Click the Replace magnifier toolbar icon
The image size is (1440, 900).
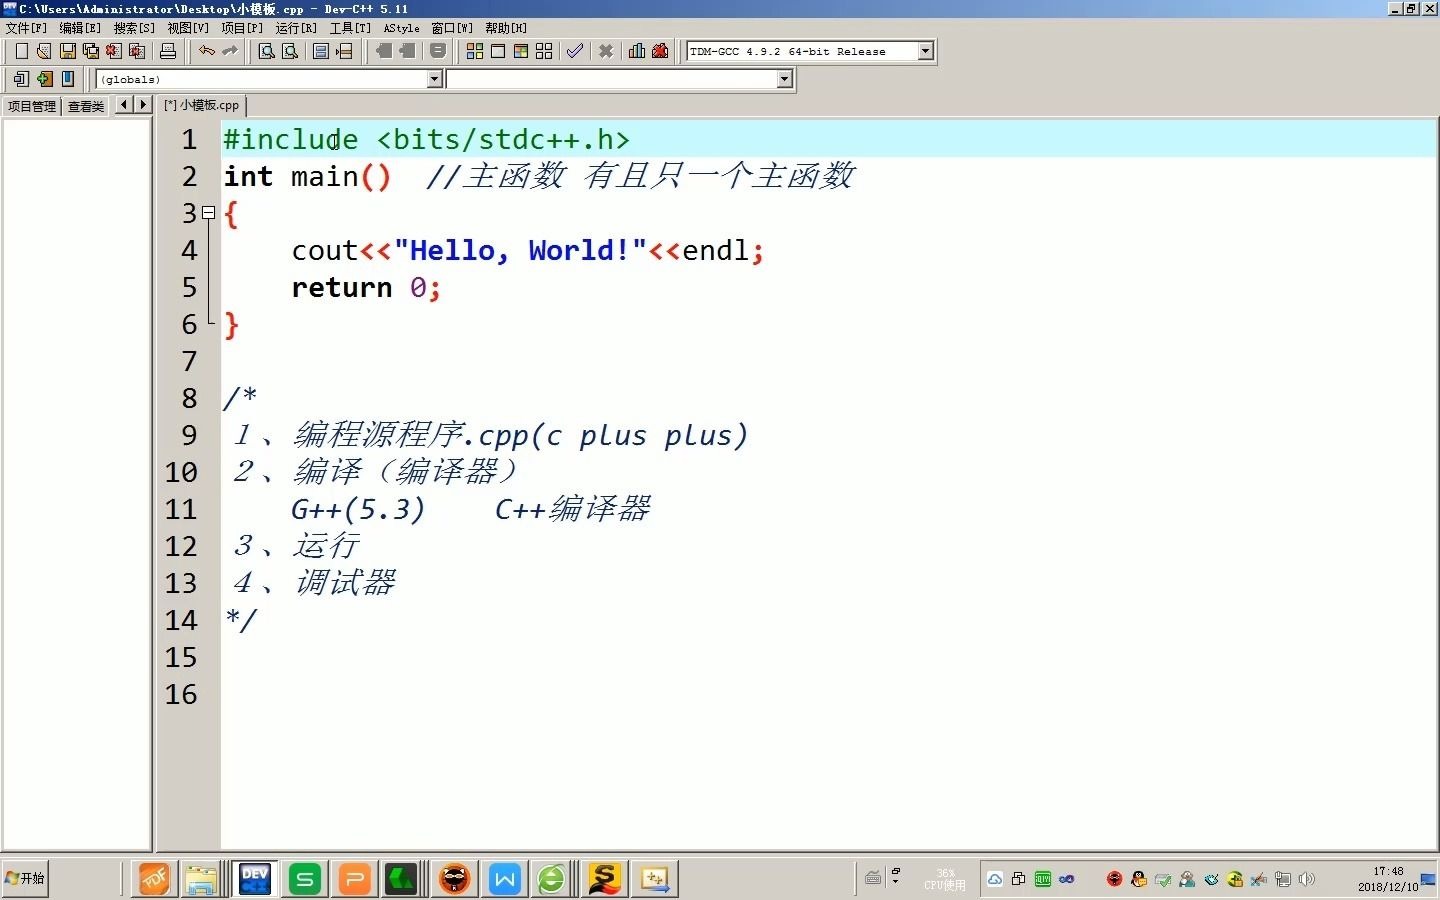coord(290,51)
